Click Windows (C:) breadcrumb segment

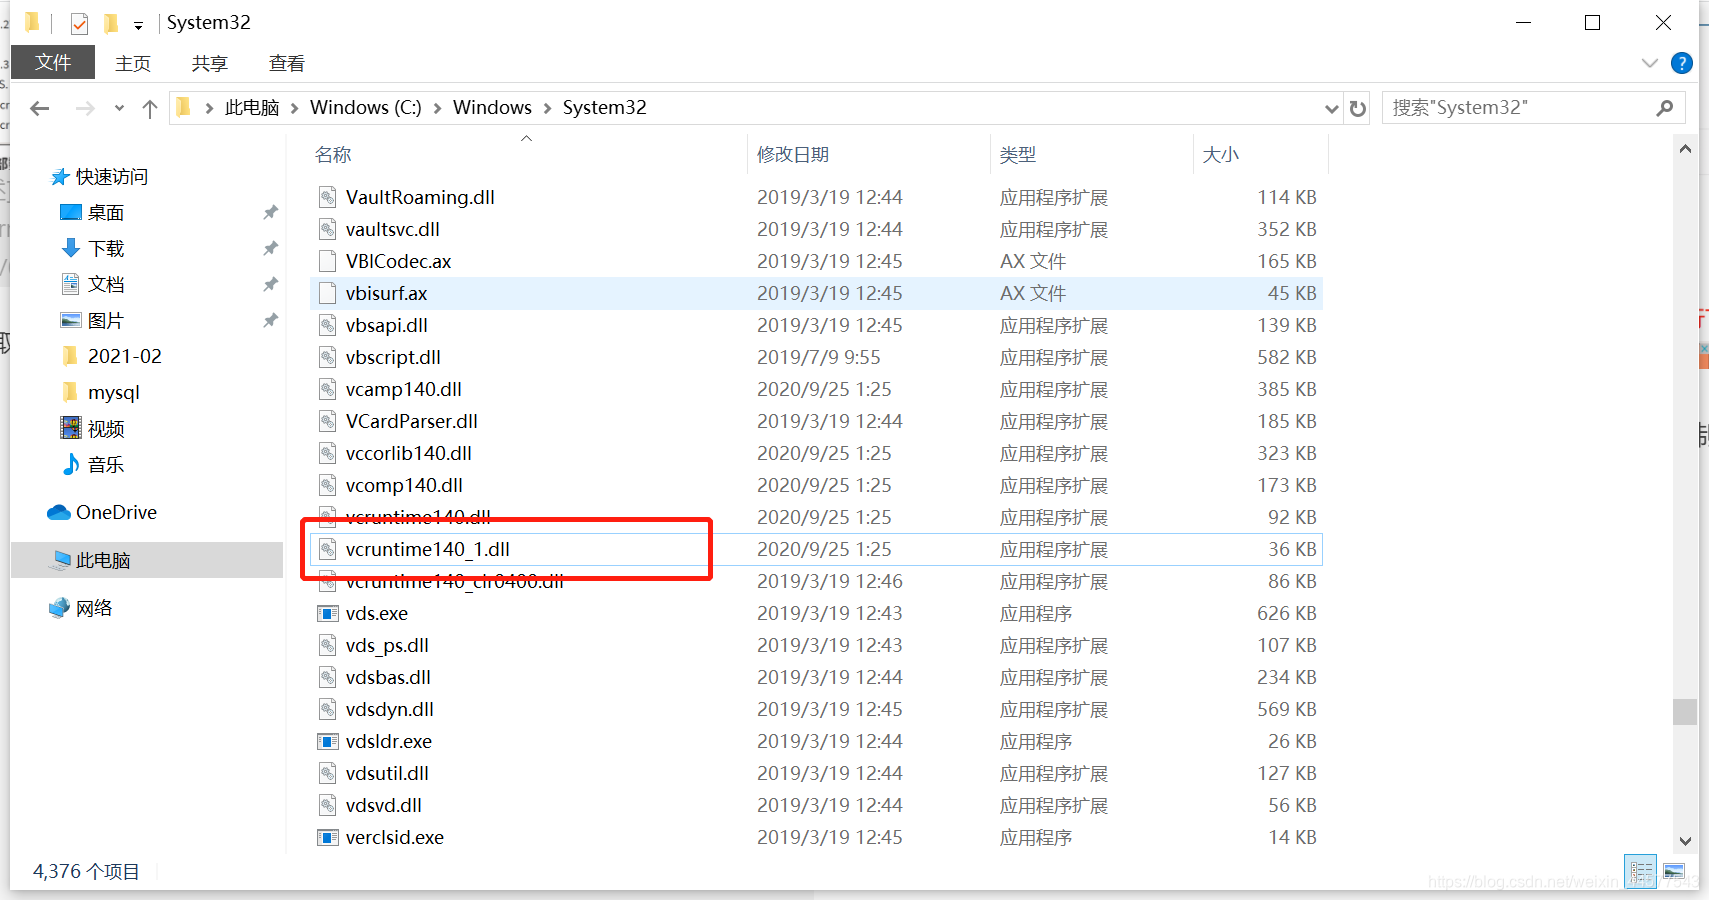pyautogui.click(x=366, y=107)
